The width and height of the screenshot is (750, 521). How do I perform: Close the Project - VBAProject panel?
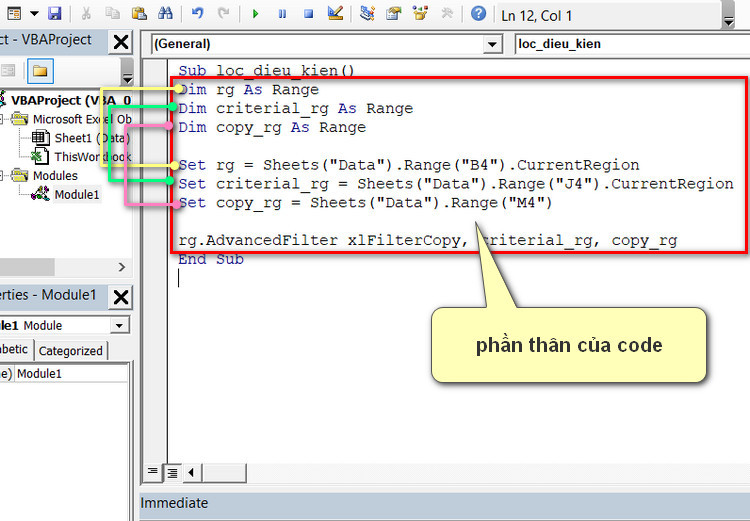coord(121,42)
